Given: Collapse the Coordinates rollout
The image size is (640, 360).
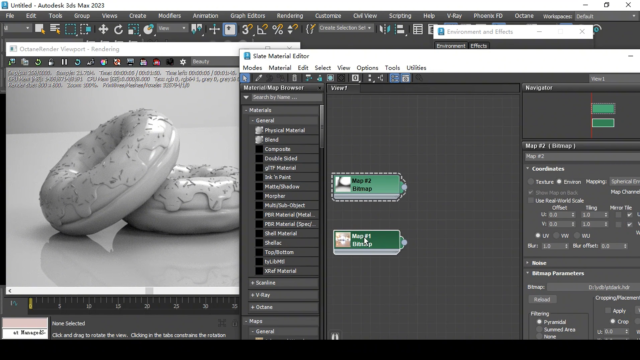Looking at the screenshot, I should click(x=528, y=169).
